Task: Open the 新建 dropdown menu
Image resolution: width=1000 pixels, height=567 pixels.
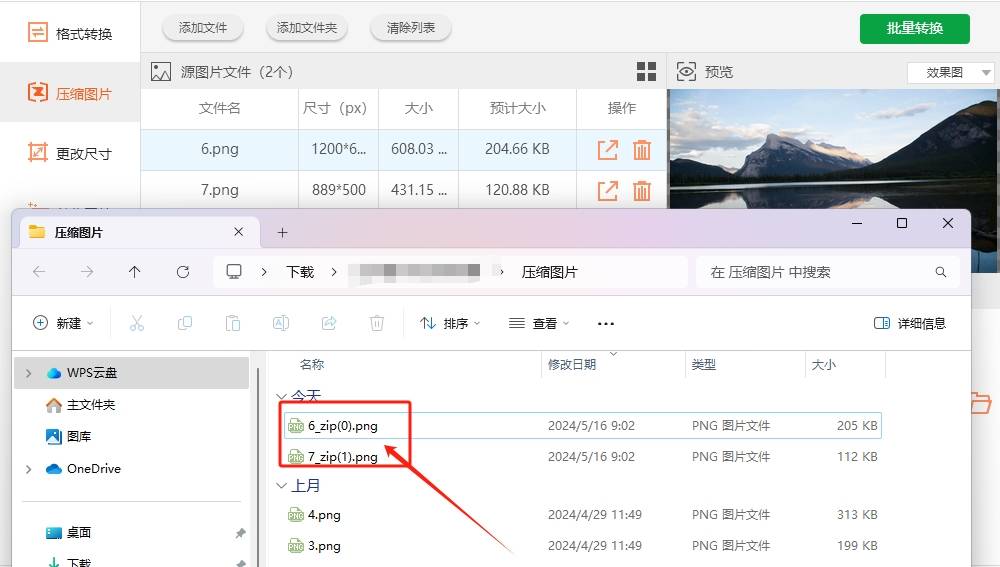Action: pos(62,323)
